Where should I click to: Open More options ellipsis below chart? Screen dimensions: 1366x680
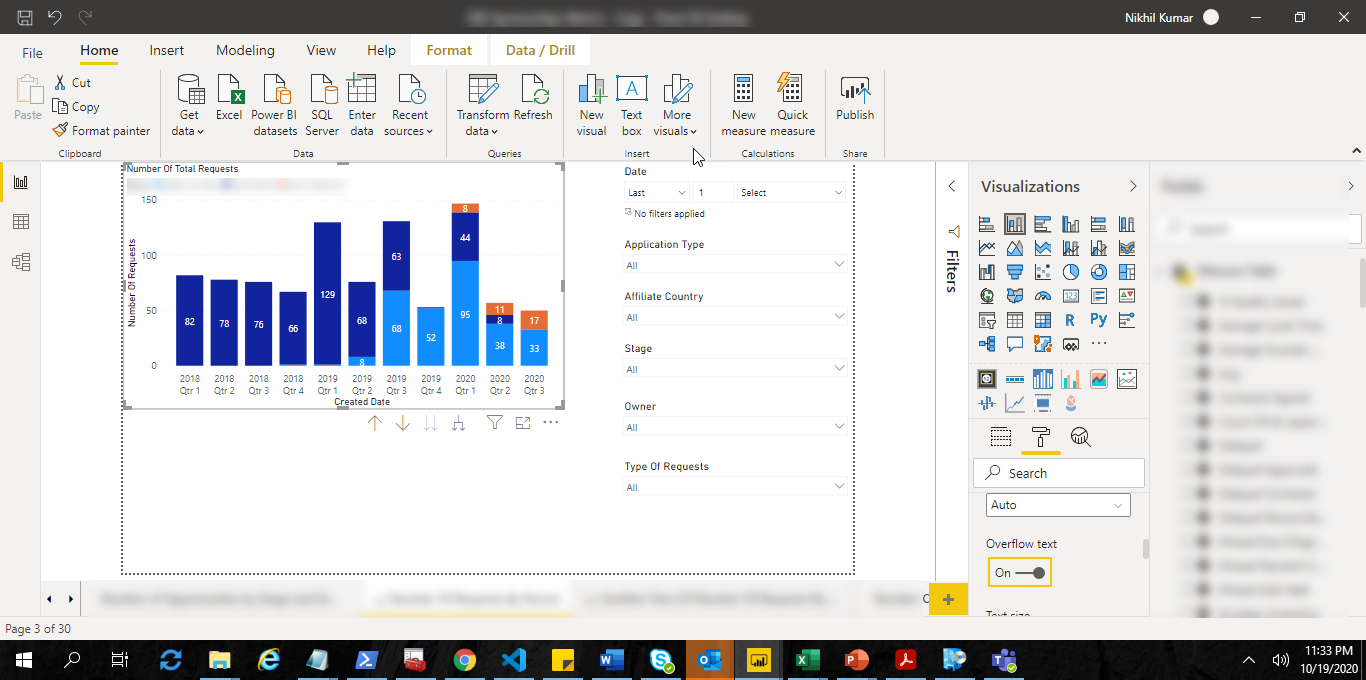(x=551, y=423)
